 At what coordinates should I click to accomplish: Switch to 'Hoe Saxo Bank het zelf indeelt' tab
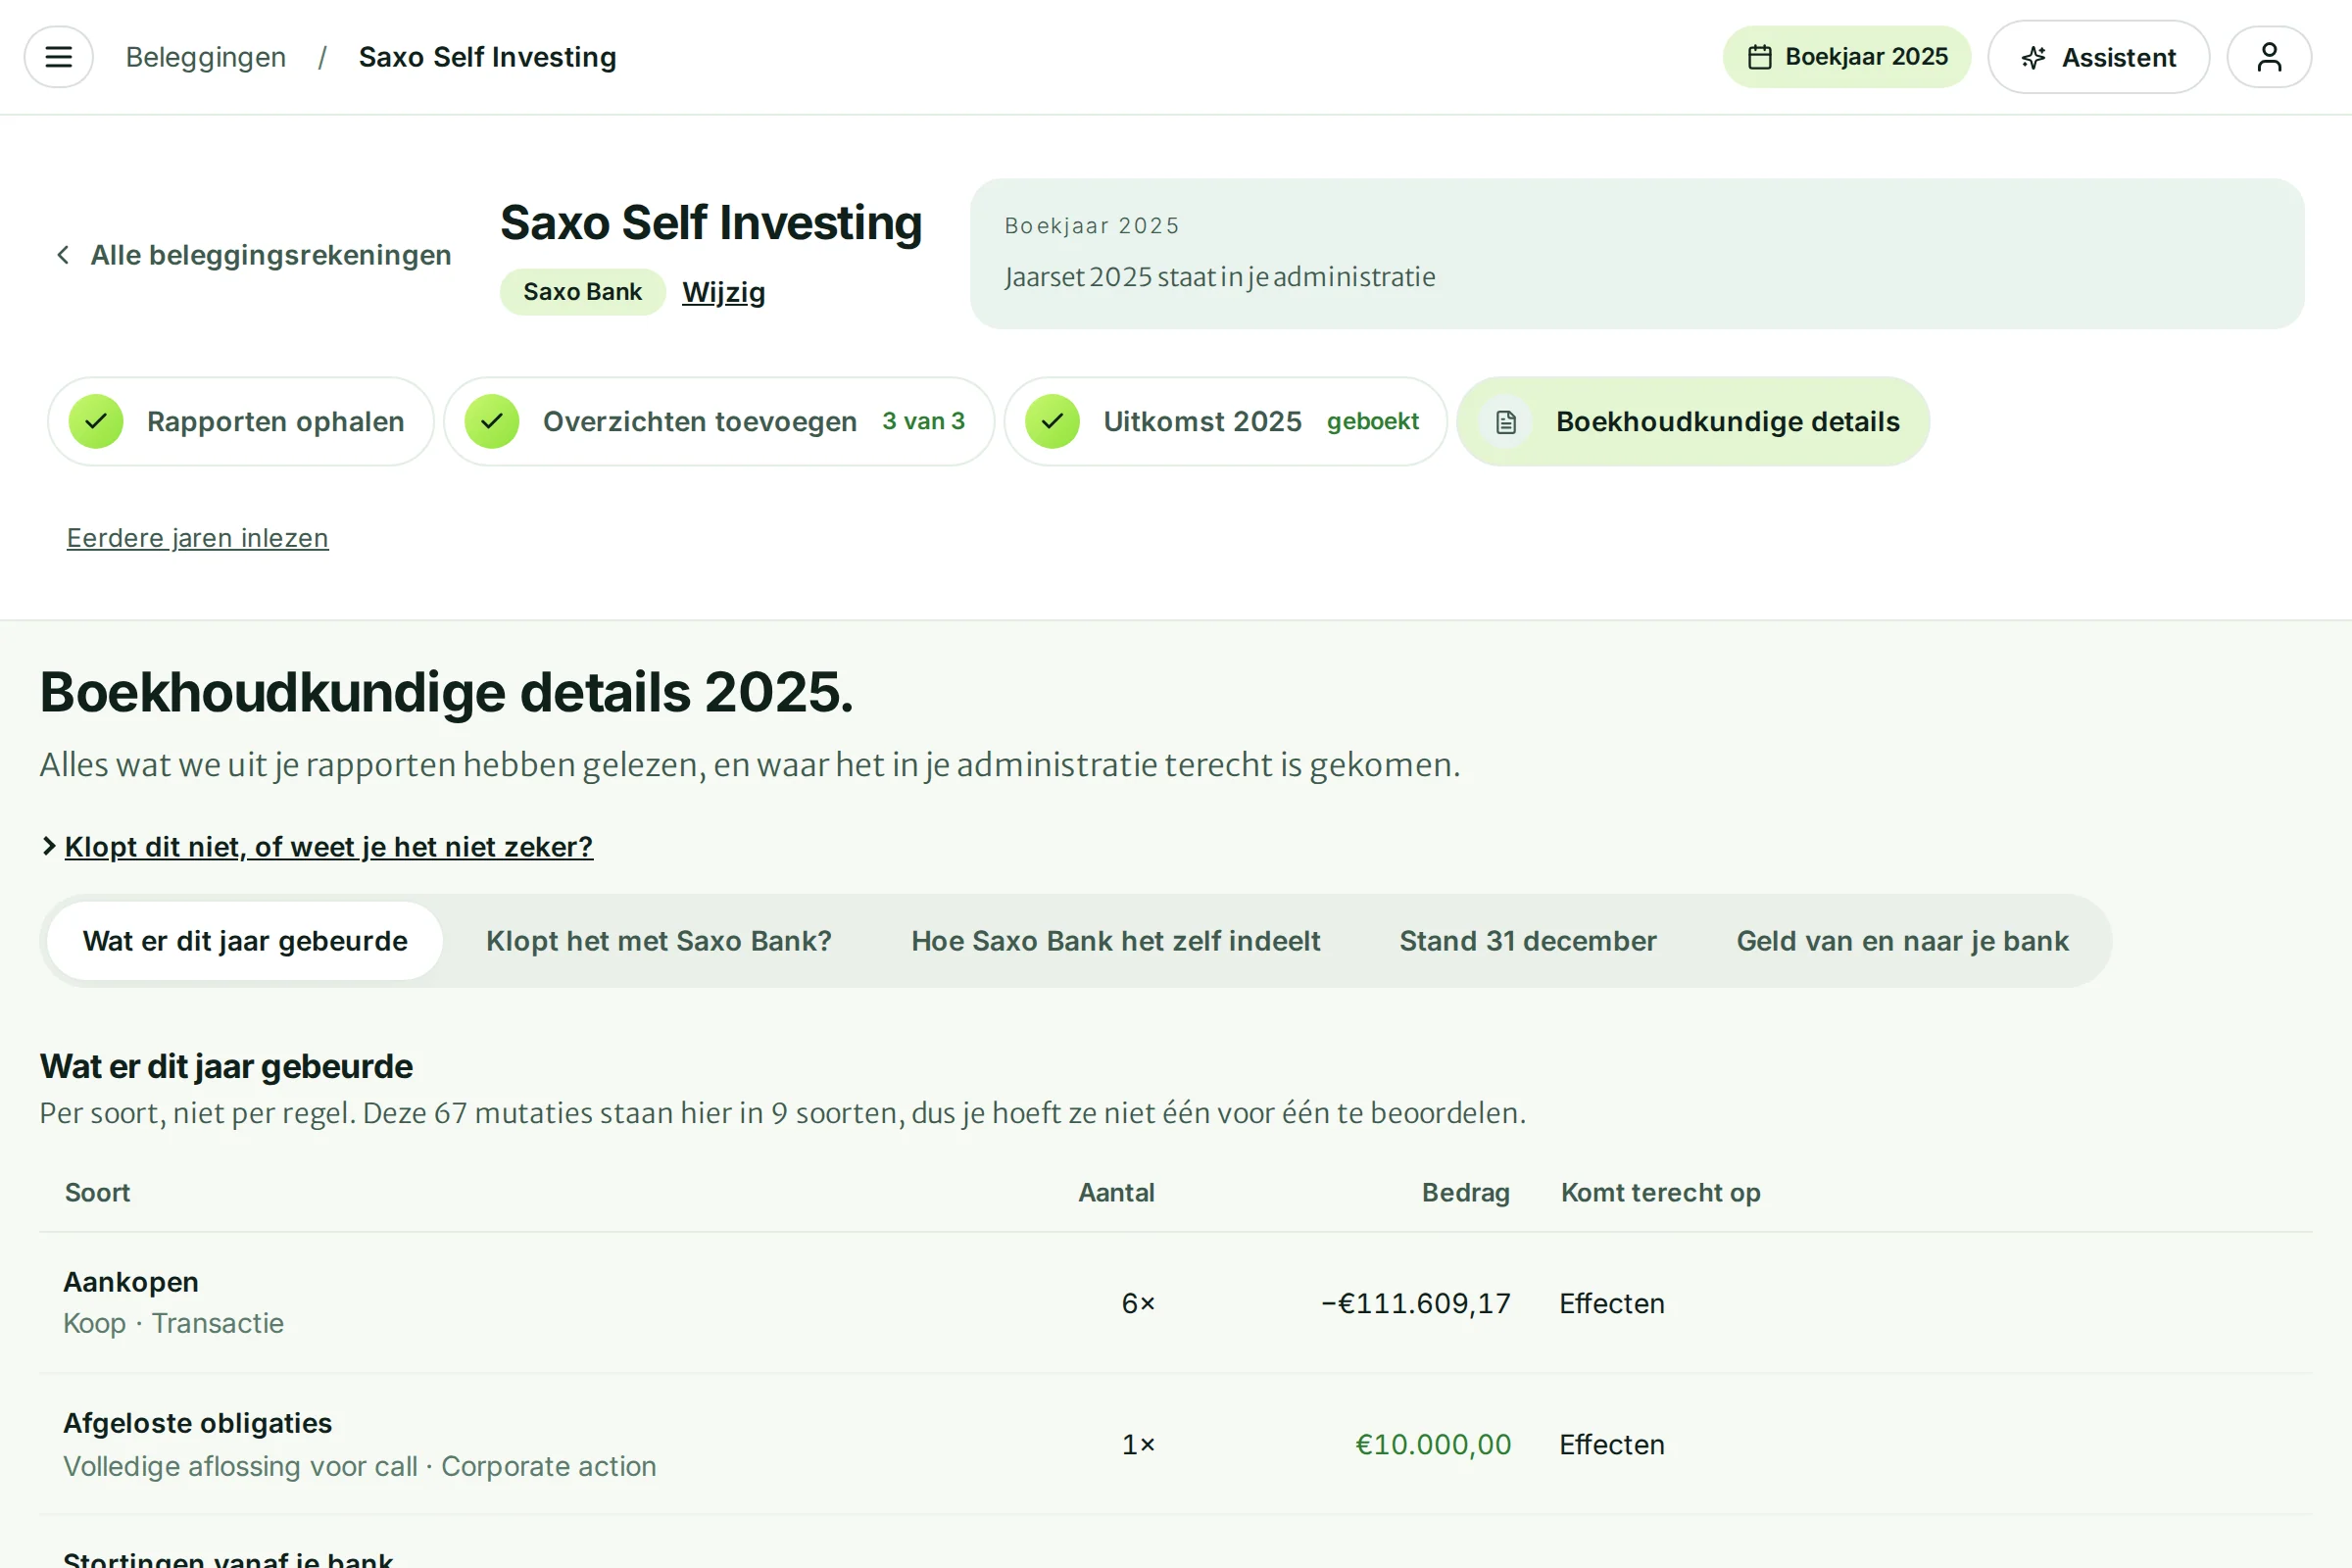tap(1115, 941)
